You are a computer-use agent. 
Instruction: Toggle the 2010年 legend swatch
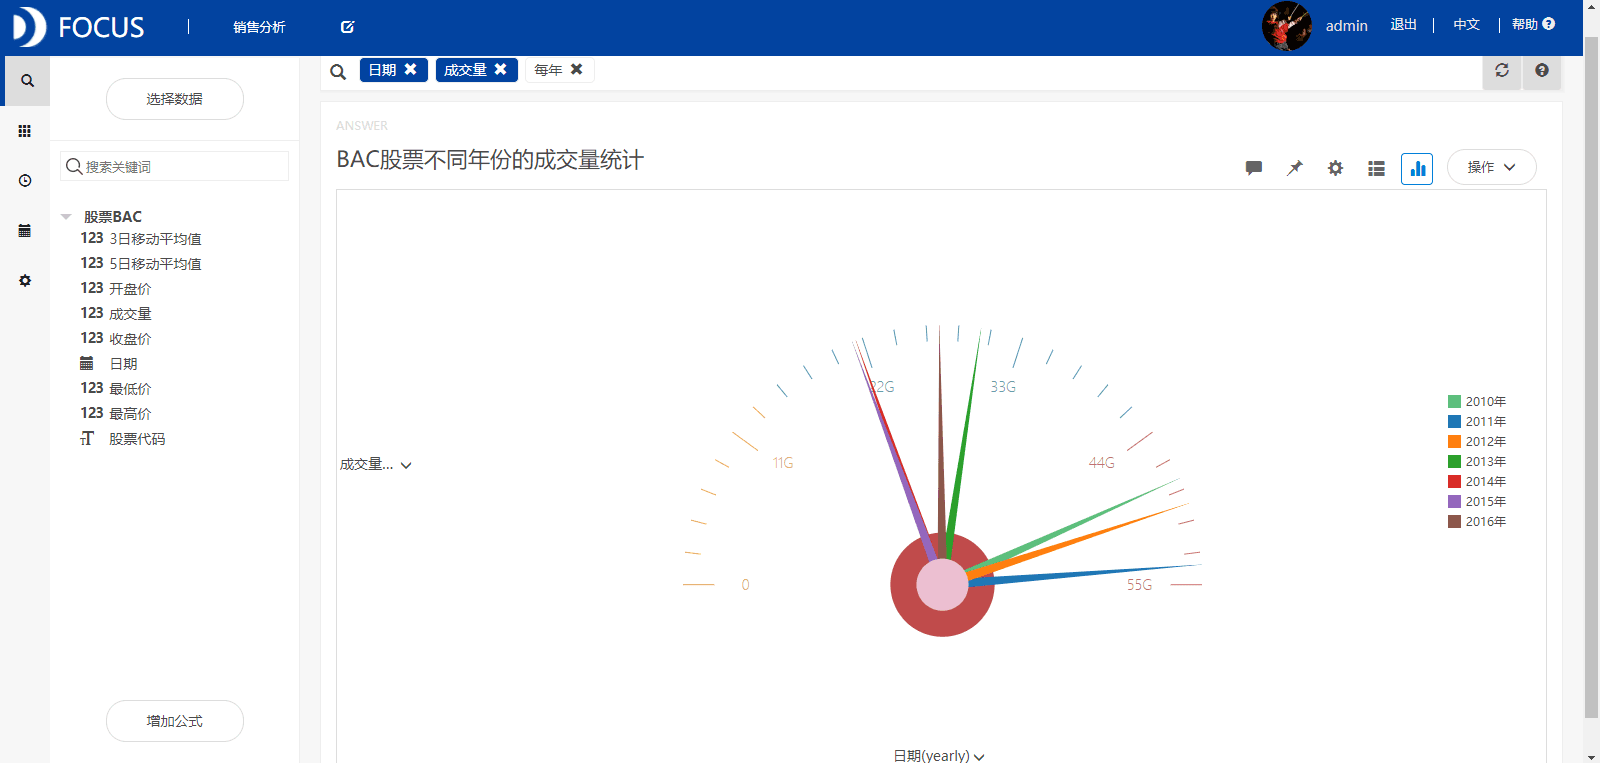(1454, 401)
